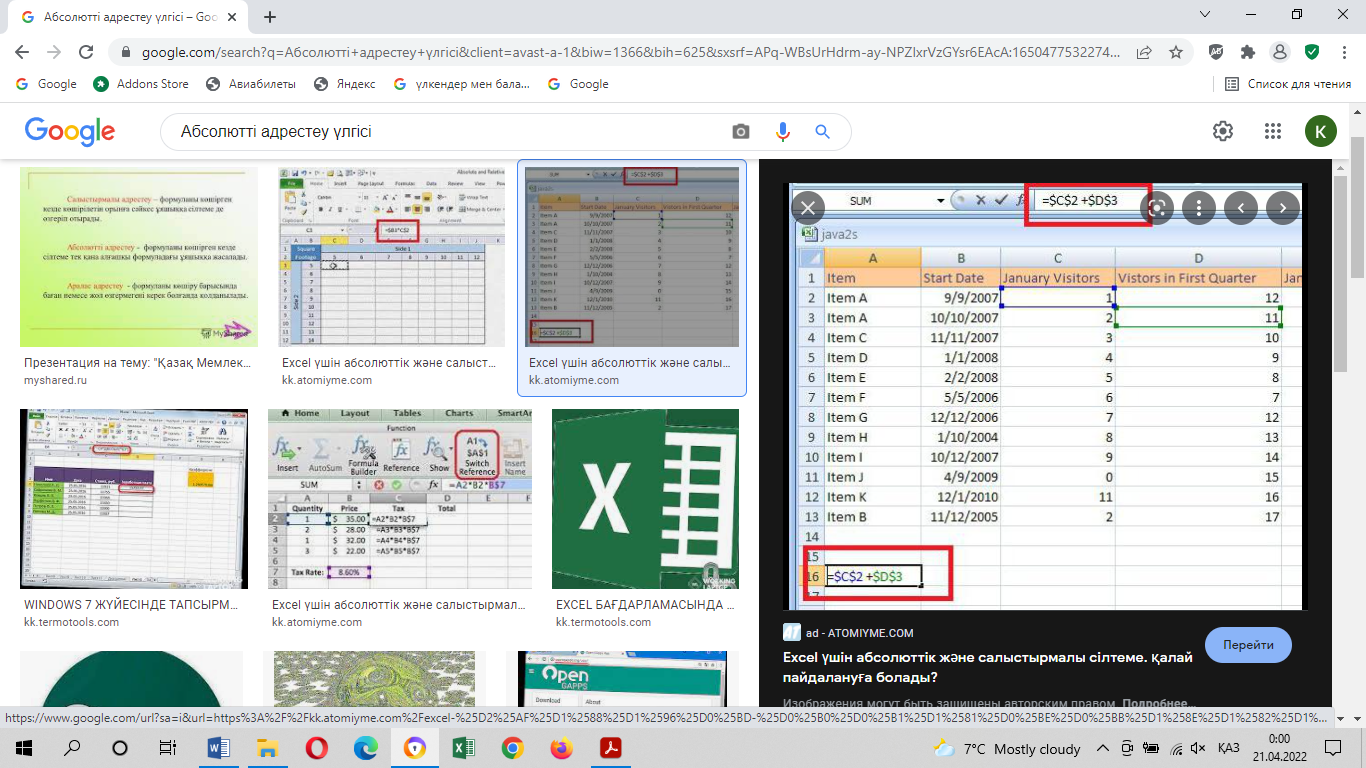Open the Google apps grid
Viewport: 1366px width, 768px height.
click(x=1272, y=132)
